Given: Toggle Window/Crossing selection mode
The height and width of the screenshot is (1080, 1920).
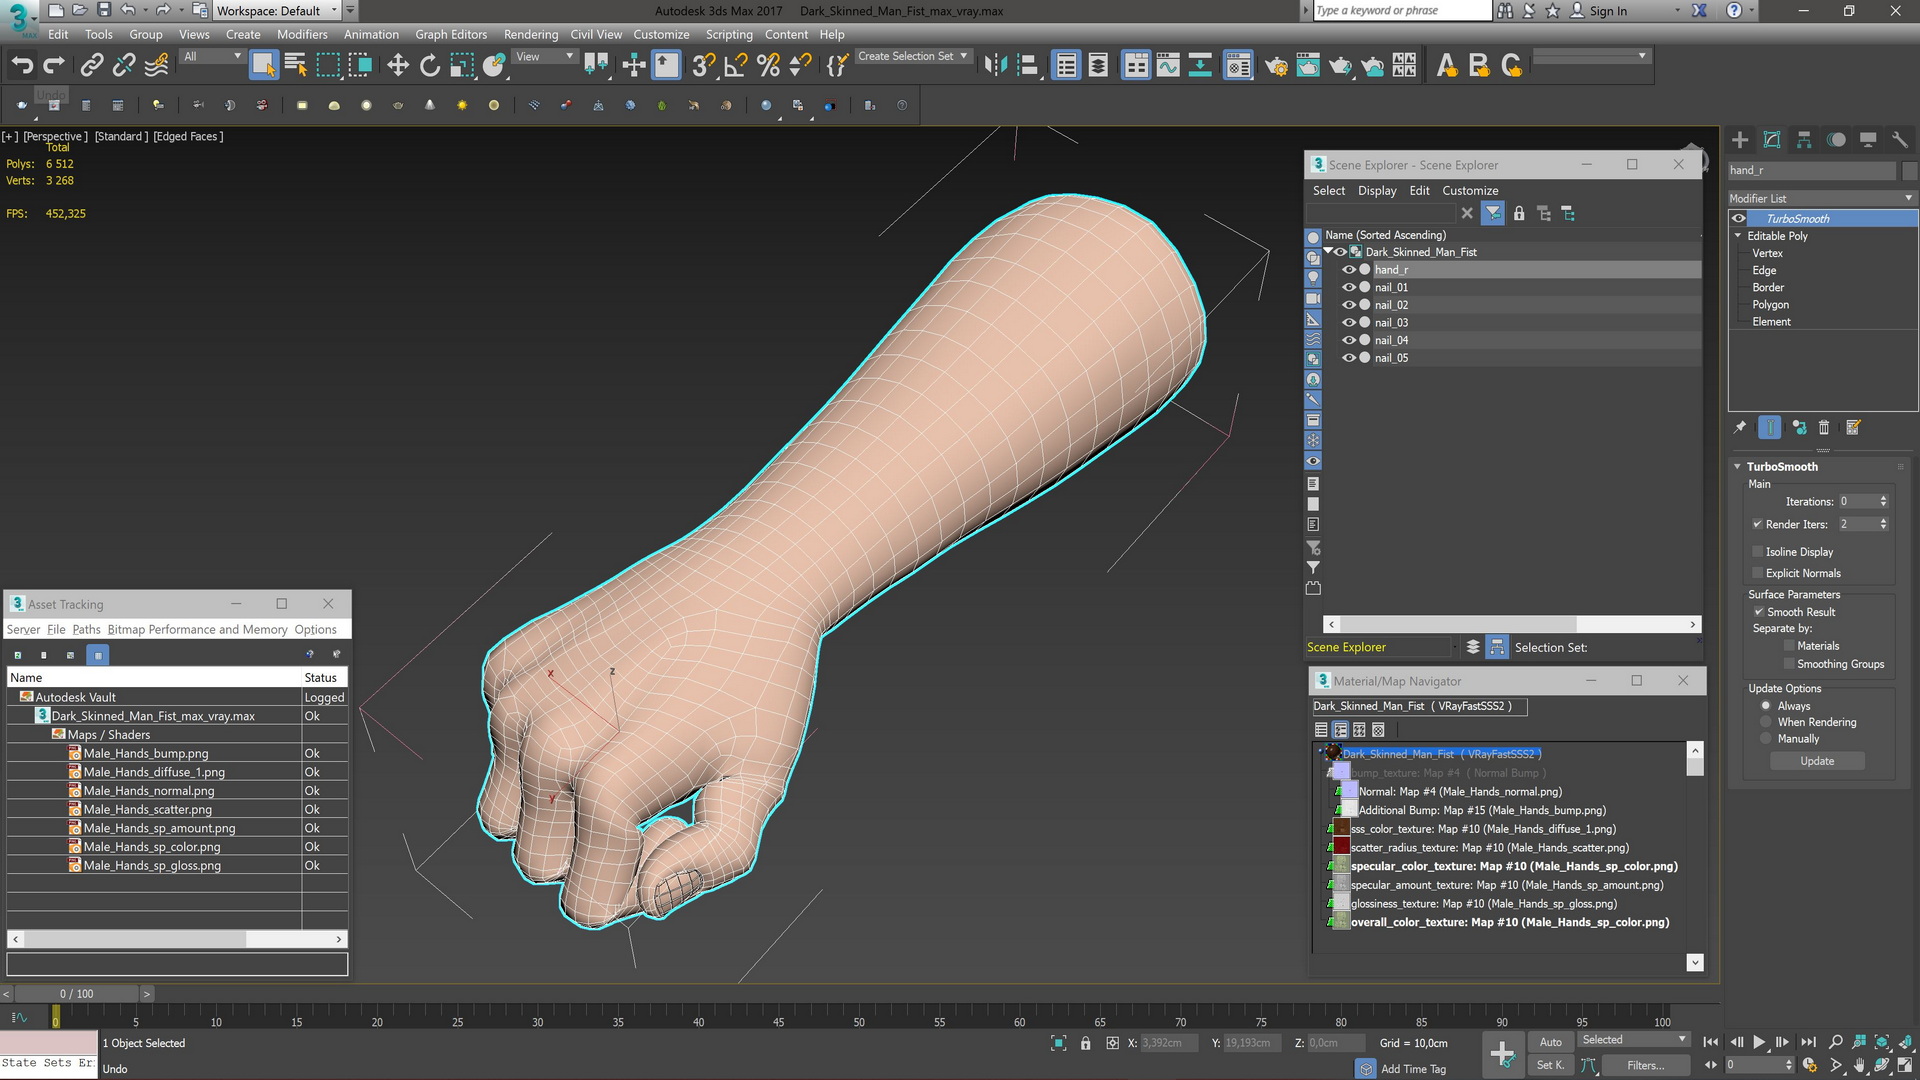Looking at the screenshot, I should pyautogui.click(x=360, y=65).
